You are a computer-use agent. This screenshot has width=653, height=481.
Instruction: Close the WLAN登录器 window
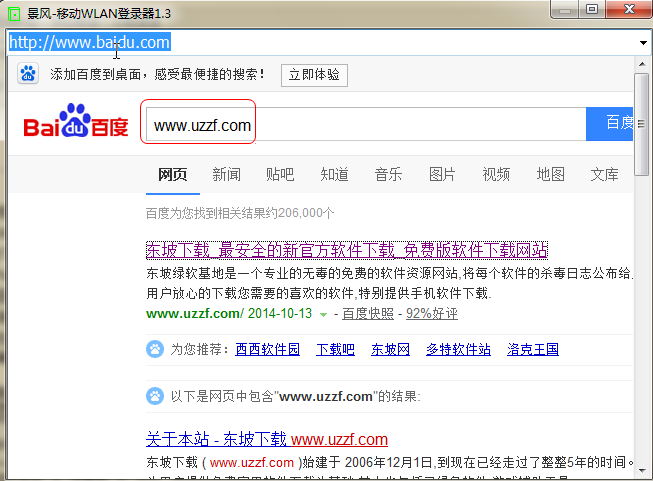(x=629, y=10)
